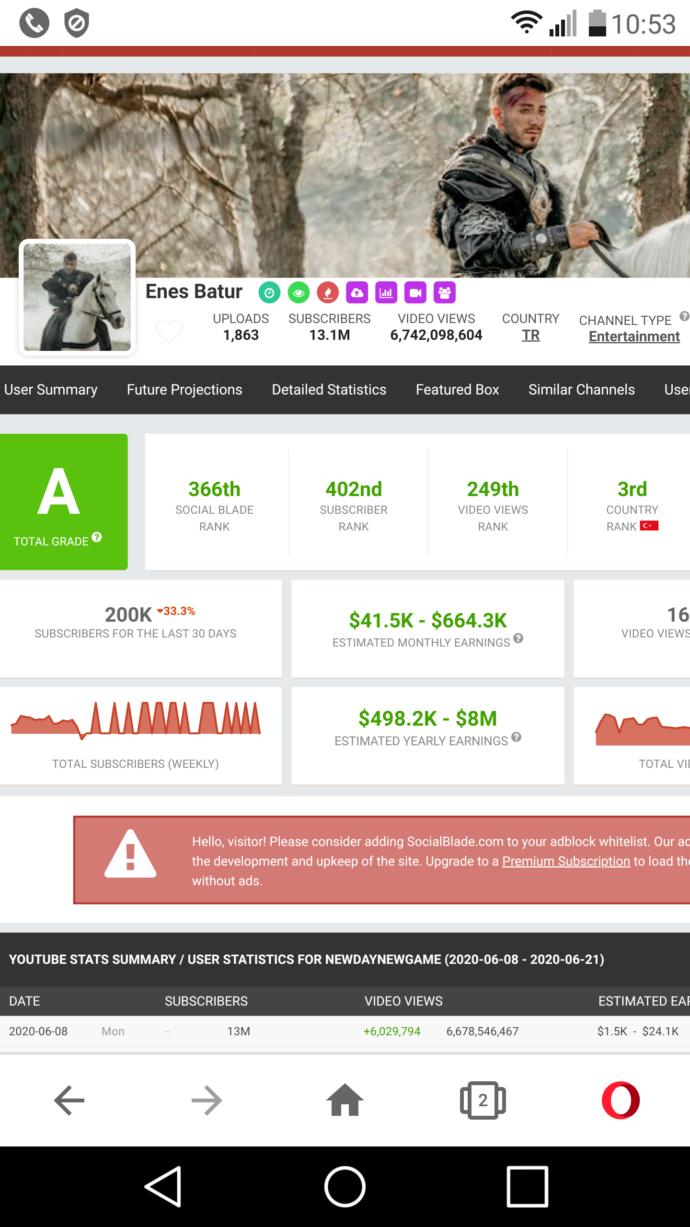
Task: Tap the purple cloud upload badge icon
Action: [357, 292]
